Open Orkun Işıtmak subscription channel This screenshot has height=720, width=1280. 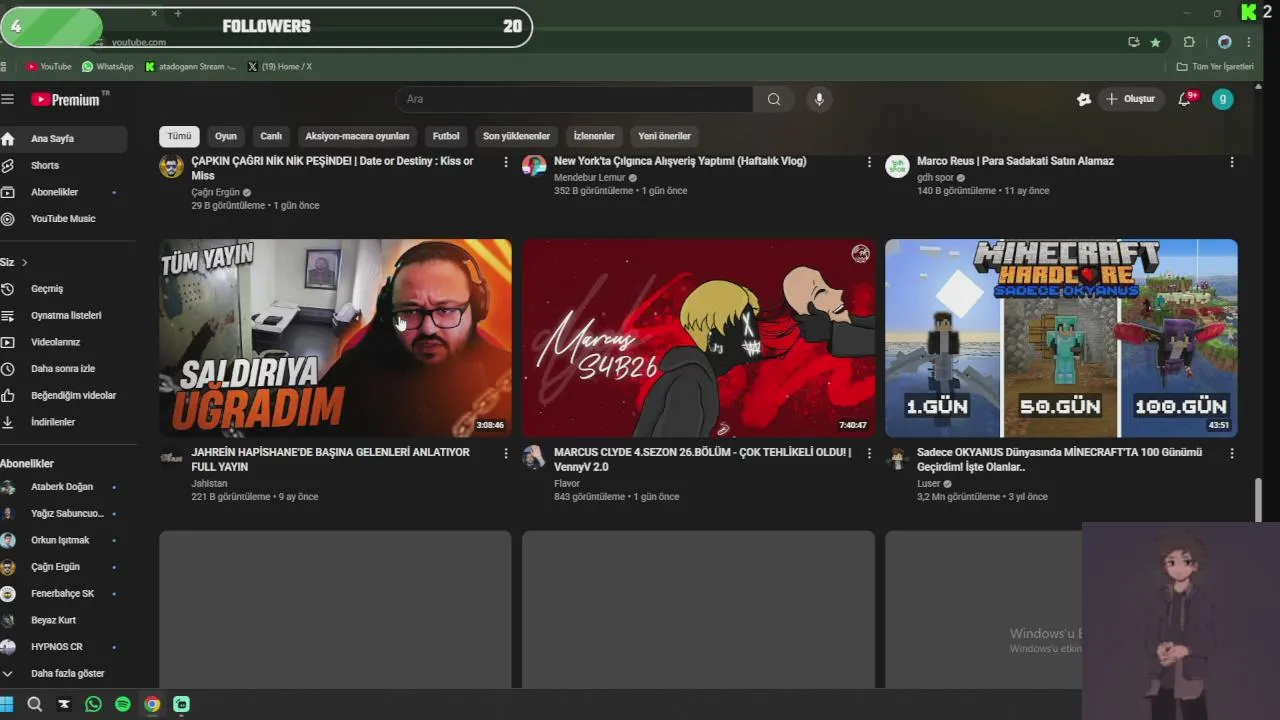click(63, 540)
